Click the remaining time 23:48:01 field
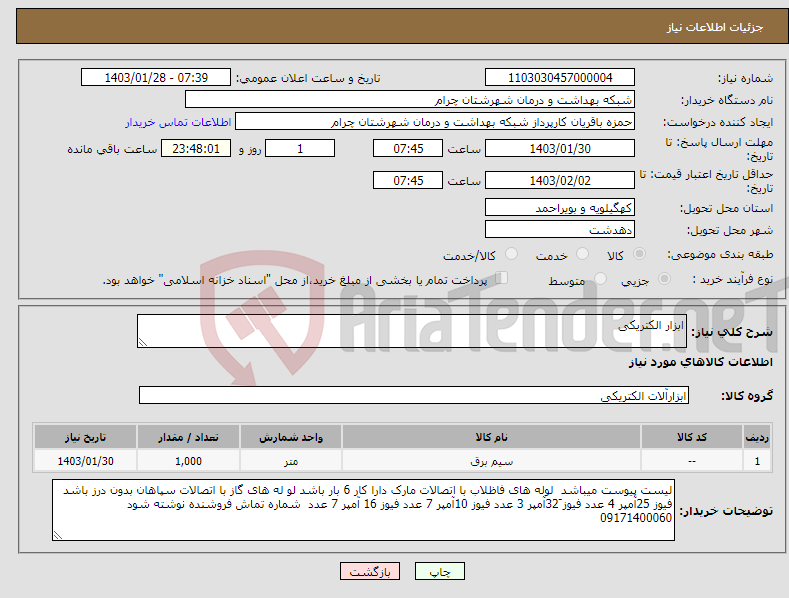Viewport: 789px width, 598px height. 196,148
